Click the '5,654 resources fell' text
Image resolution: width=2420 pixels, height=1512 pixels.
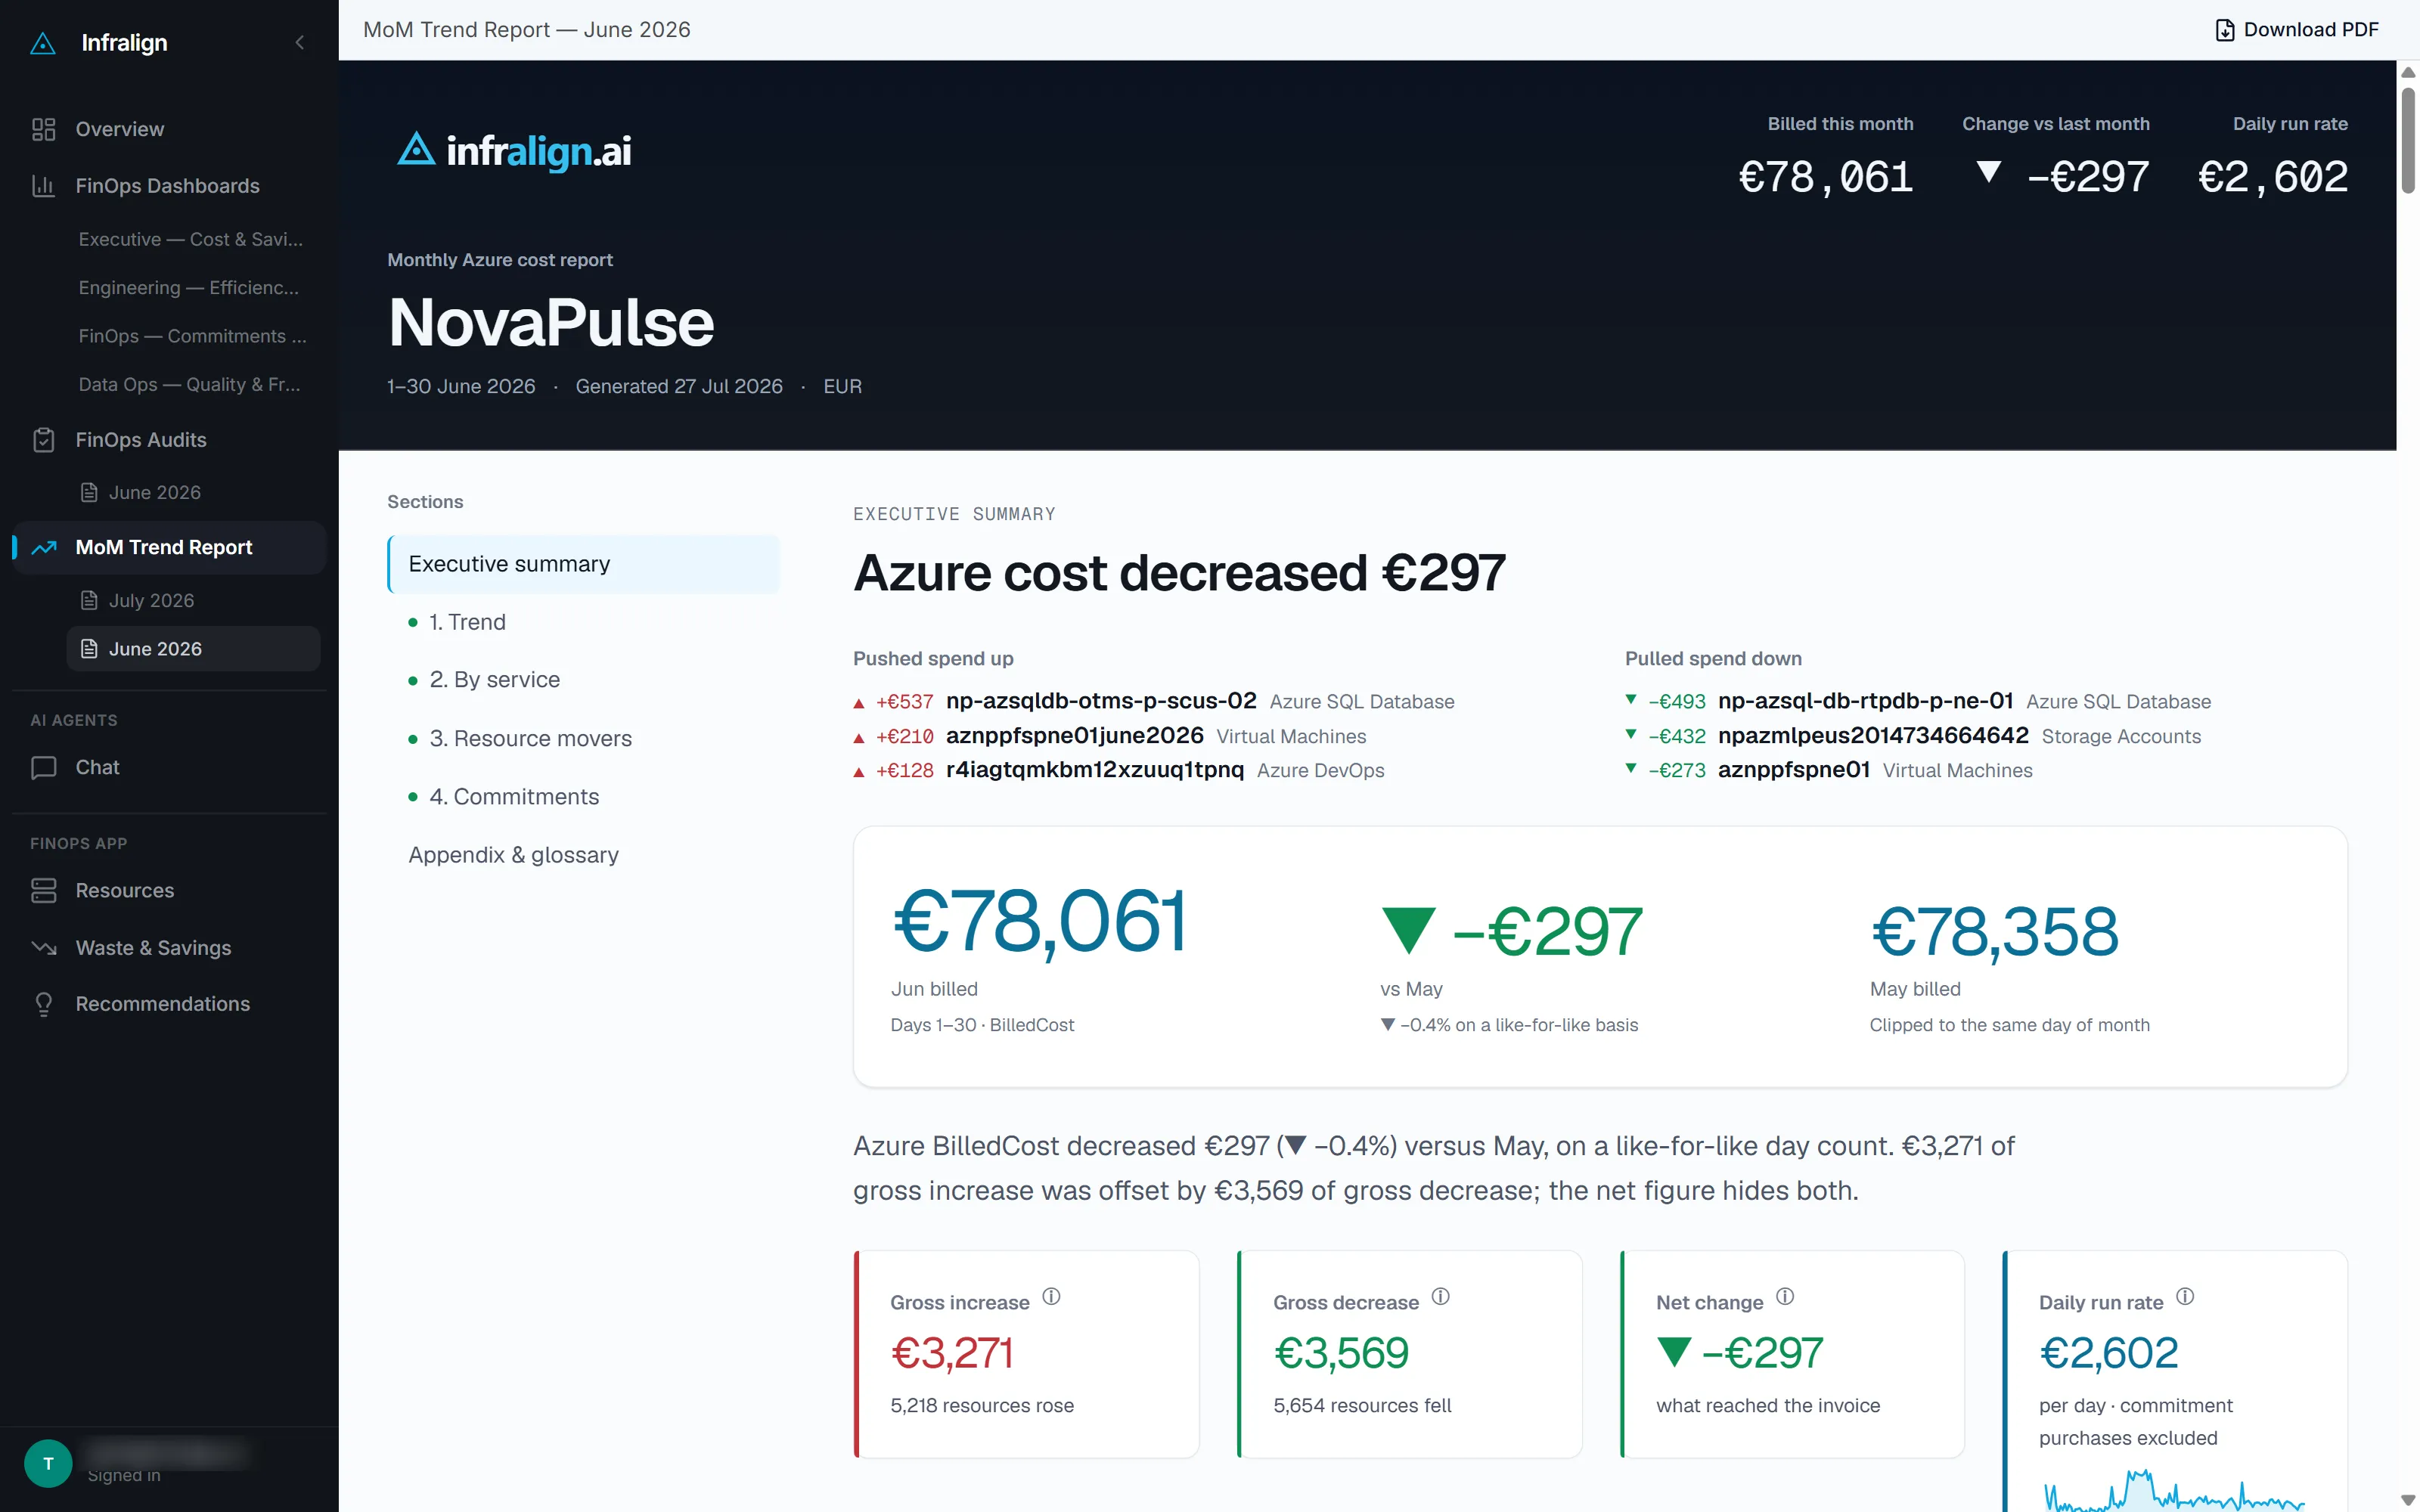click(1362, 1405)
